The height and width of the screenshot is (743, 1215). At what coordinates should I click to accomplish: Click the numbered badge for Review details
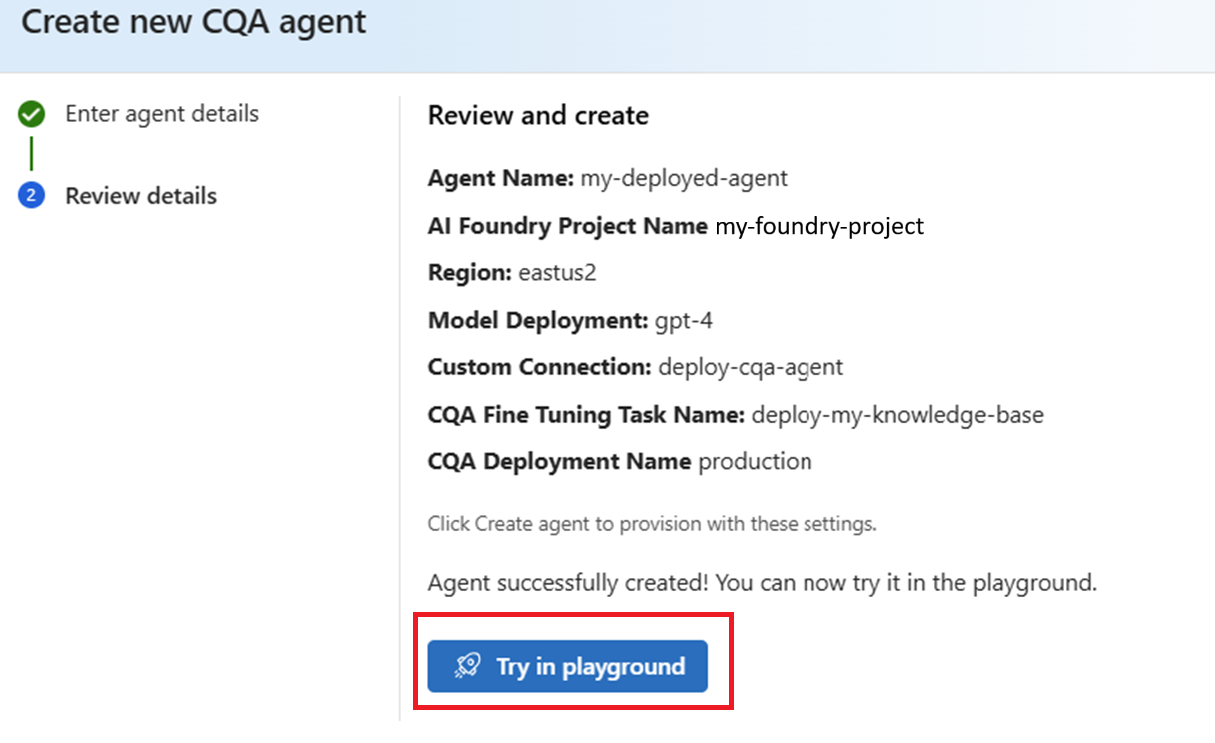click(31, 196)
